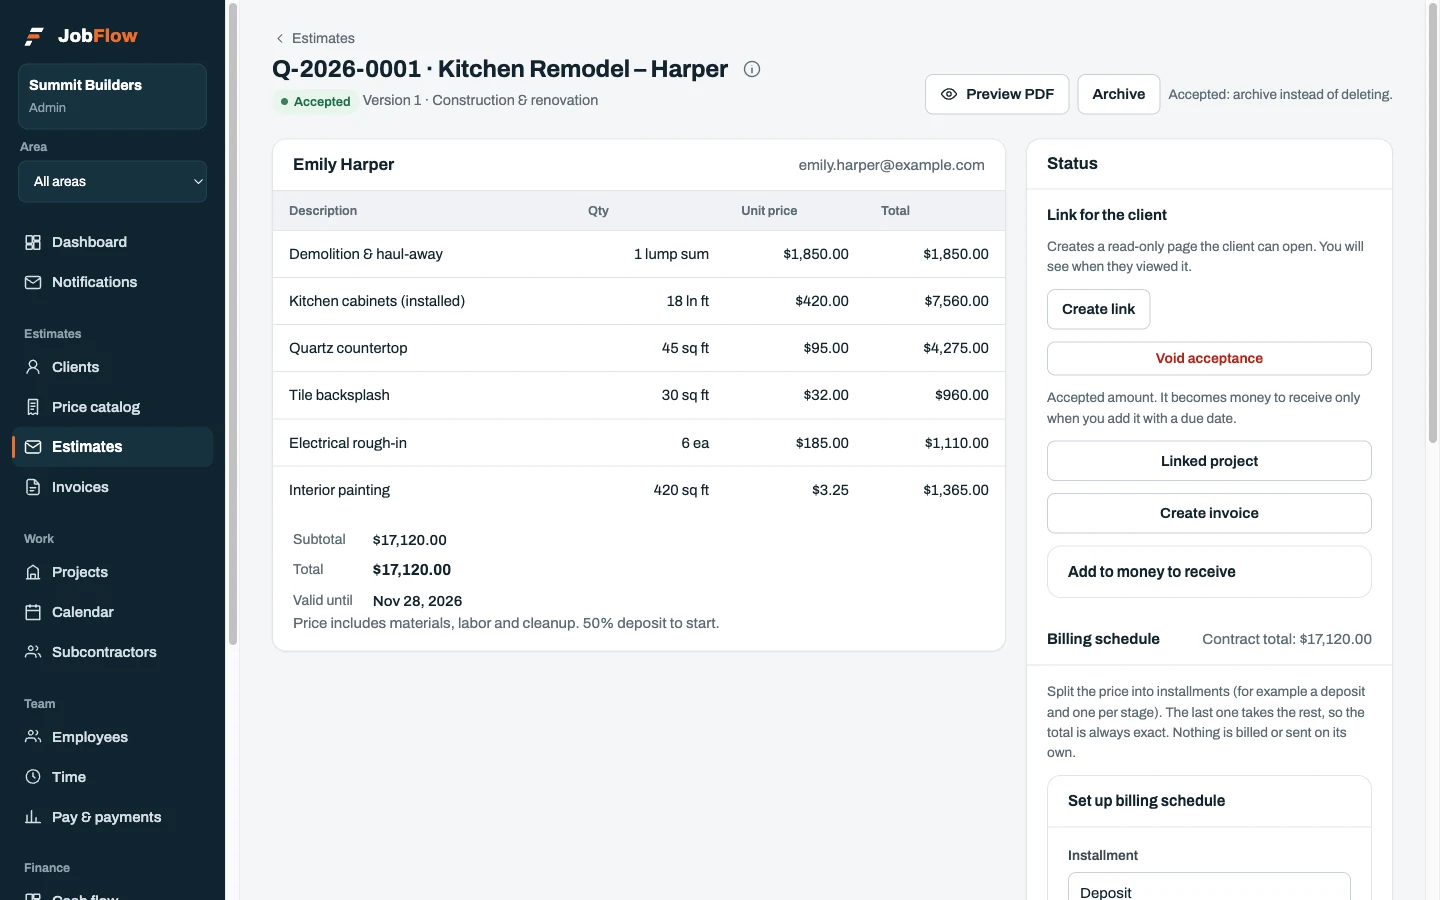Viewport: 1440px width, 900px height.
Task: Click the info icon beside the estimate title
Action: [x=752, y=69]
